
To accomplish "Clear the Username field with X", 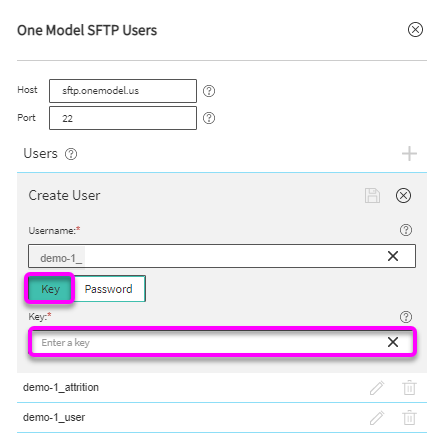I will click(x=393, y=256).
